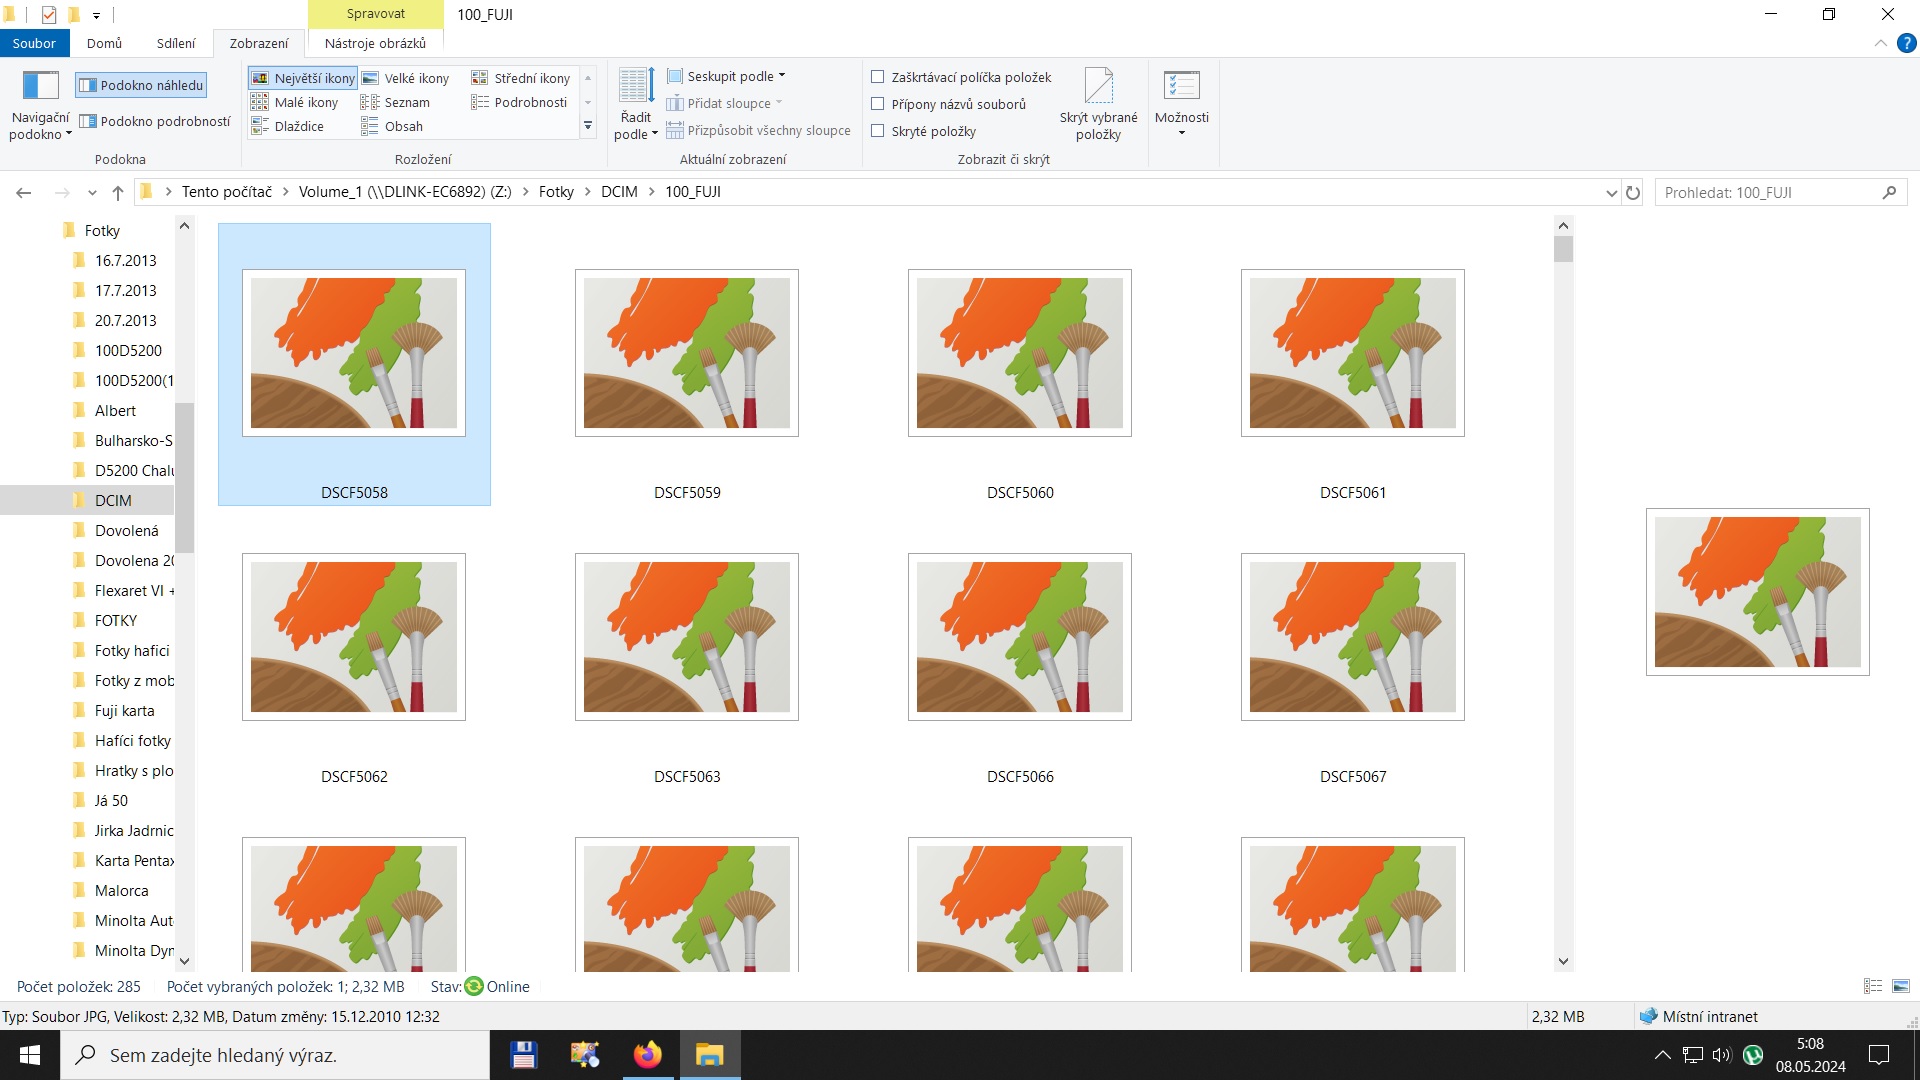
Task: Click the refresh icon beside address bar
Action: (x=1633, y=193)
